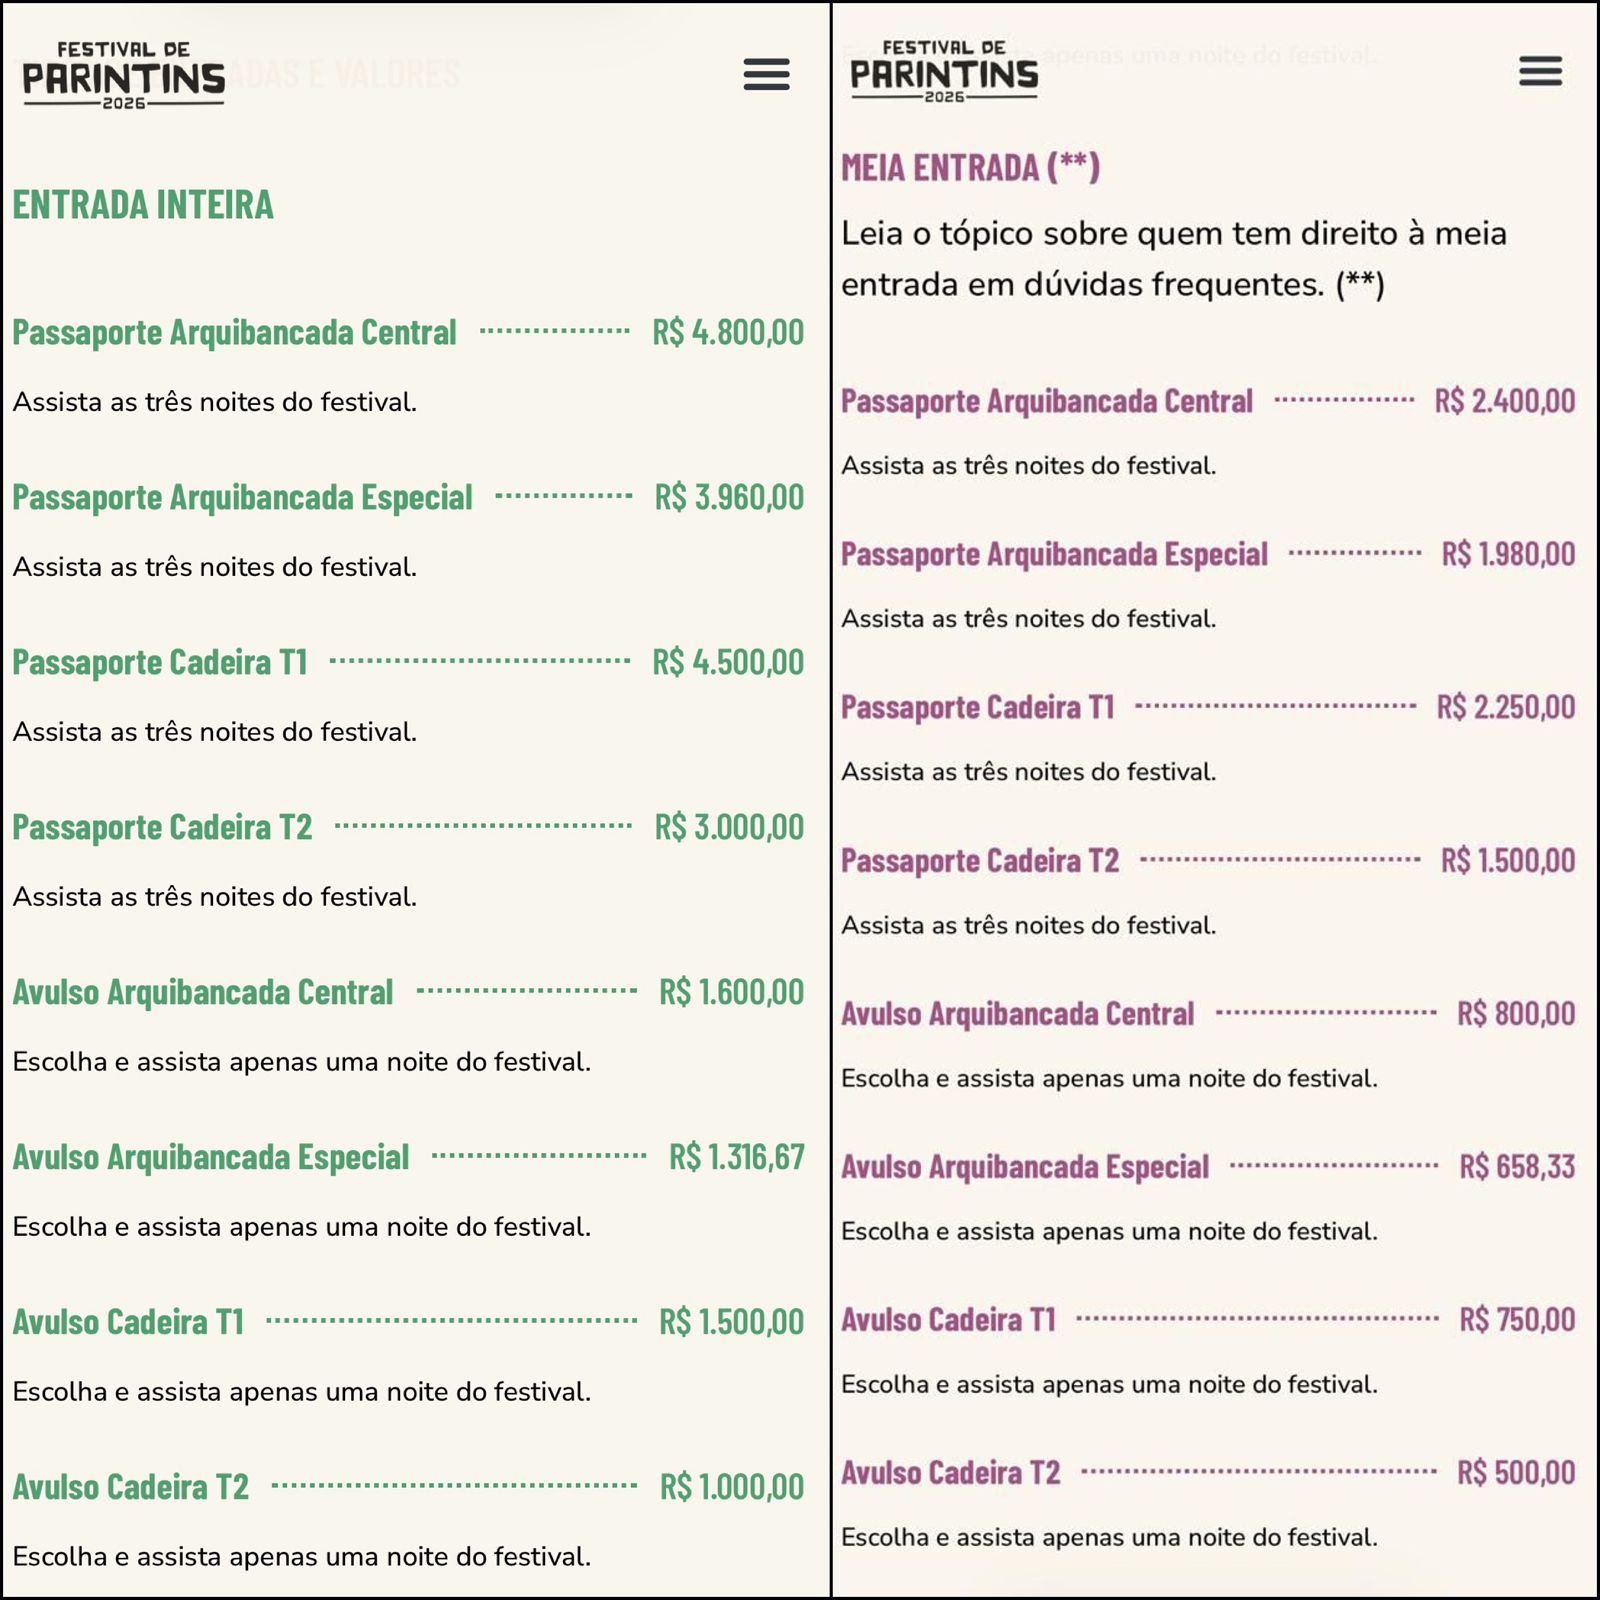1600x1600 pixels.
Task: Pick green Passaporte Cadeira T2 ticket
Action: pos(162,827)
